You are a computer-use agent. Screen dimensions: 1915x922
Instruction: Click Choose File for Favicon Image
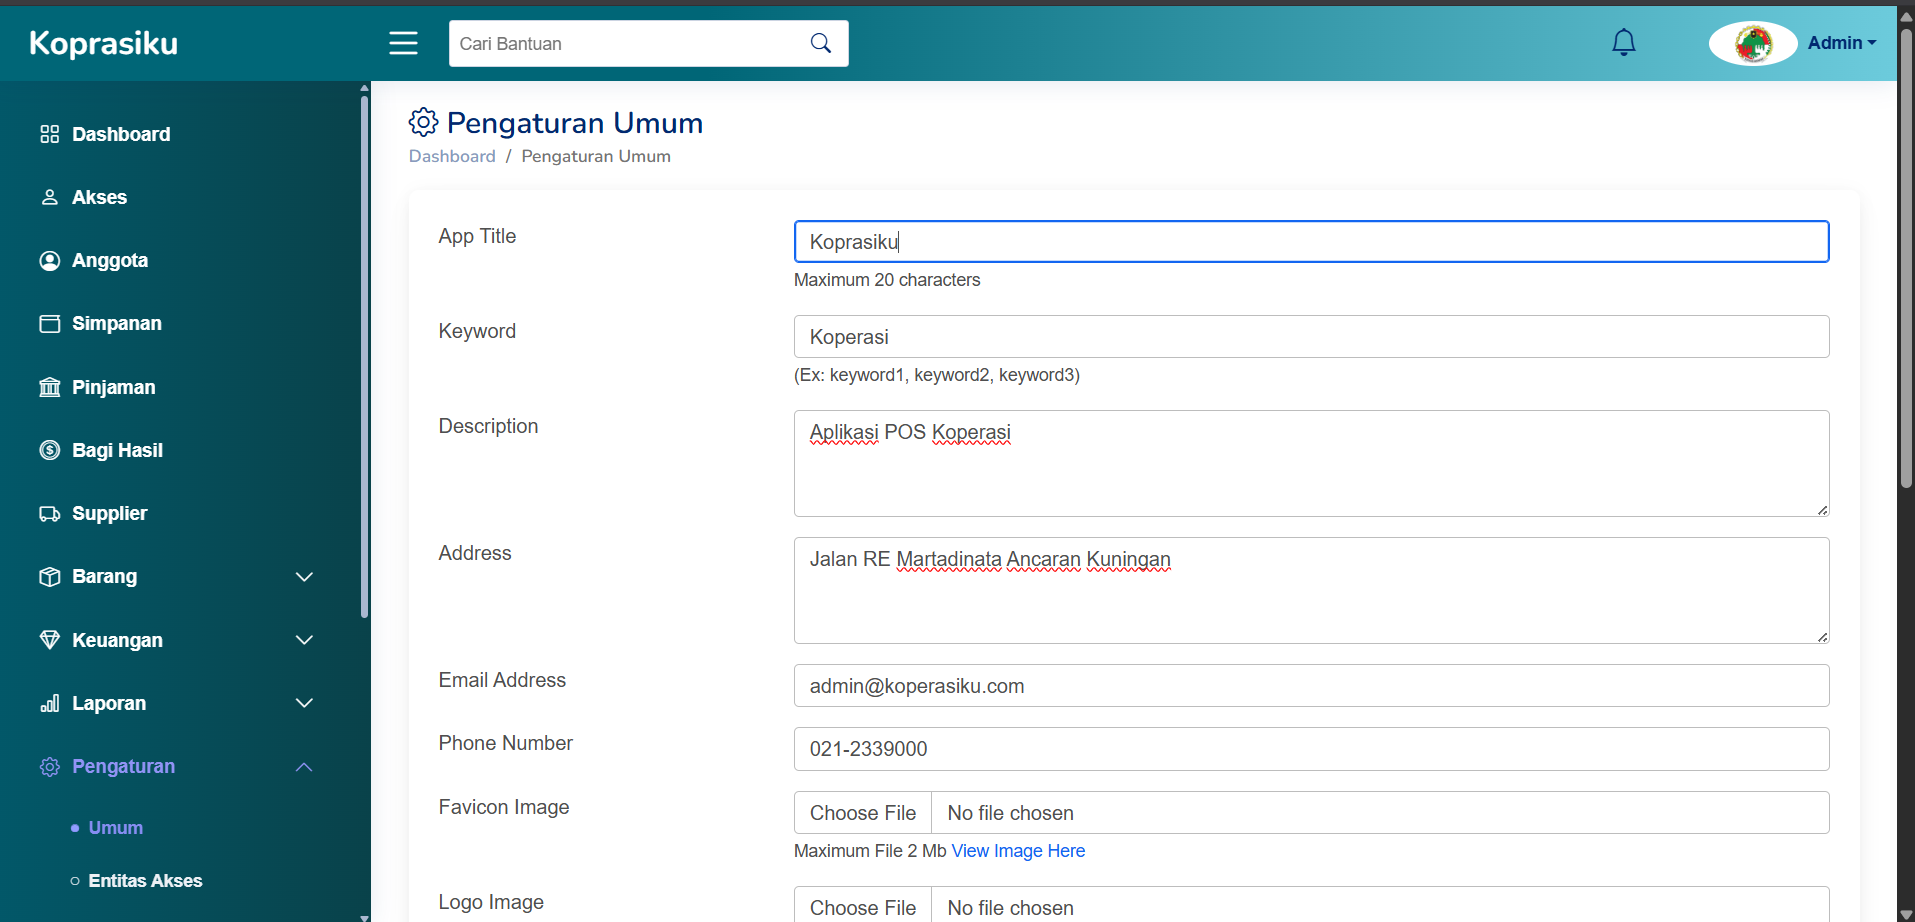863,813
